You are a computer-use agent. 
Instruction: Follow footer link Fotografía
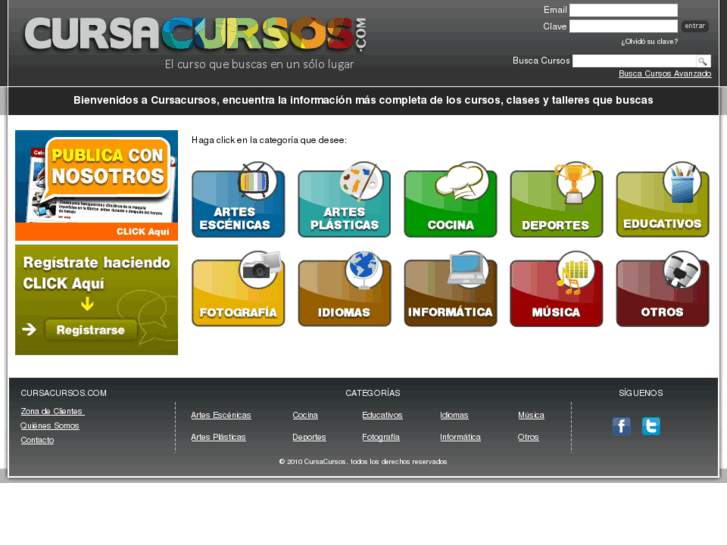point(381,437)
